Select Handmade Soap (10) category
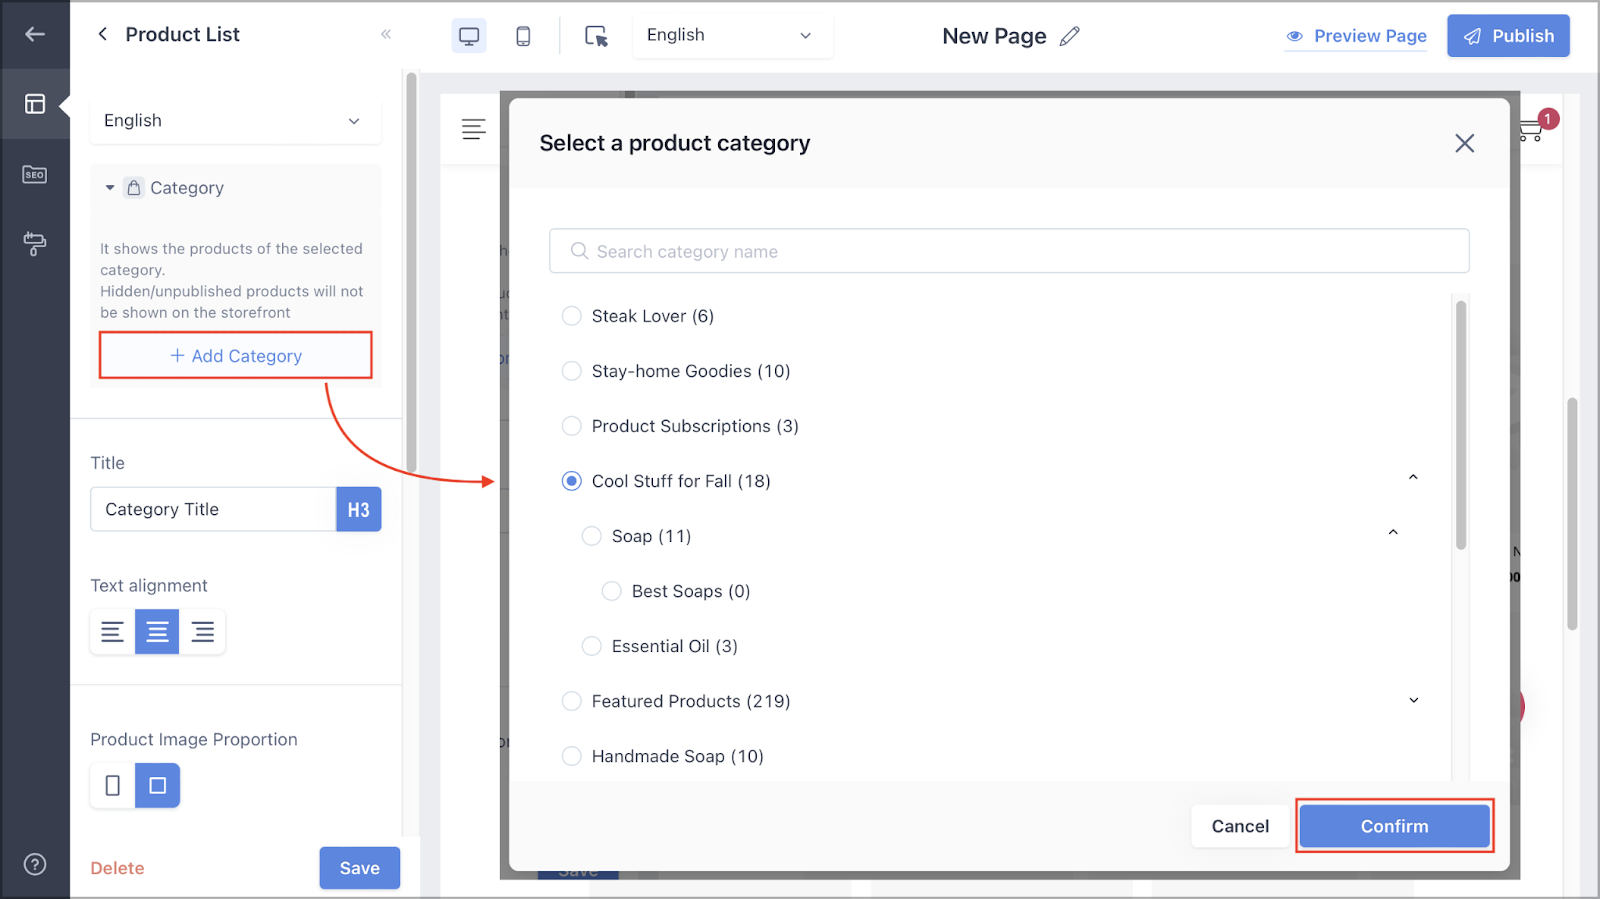The width and height of the screenshot is (1600, 899). tap(572, 756)
